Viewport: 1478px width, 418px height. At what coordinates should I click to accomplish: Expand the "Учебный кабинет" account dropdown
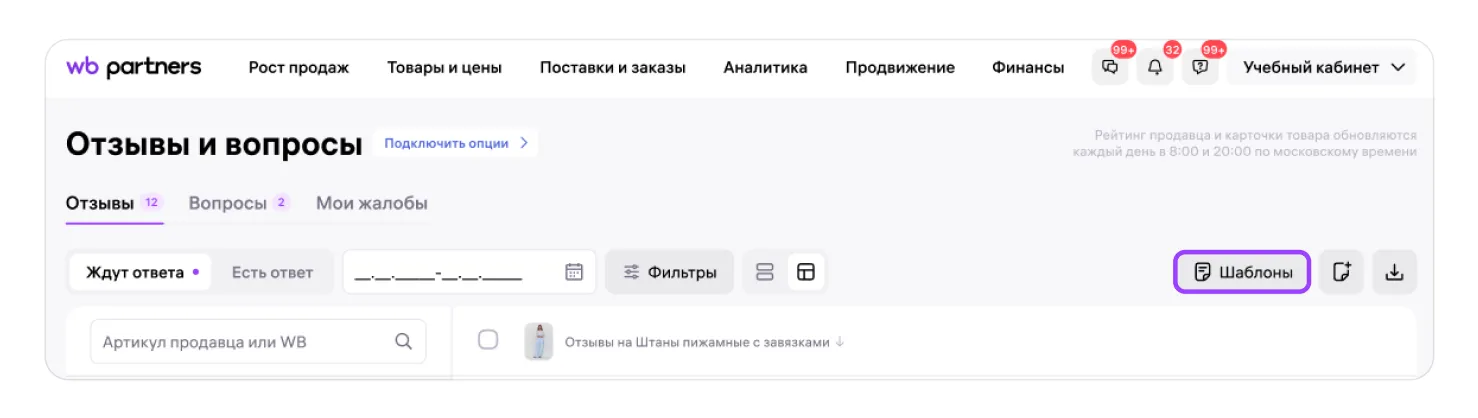click(1323, 68)
